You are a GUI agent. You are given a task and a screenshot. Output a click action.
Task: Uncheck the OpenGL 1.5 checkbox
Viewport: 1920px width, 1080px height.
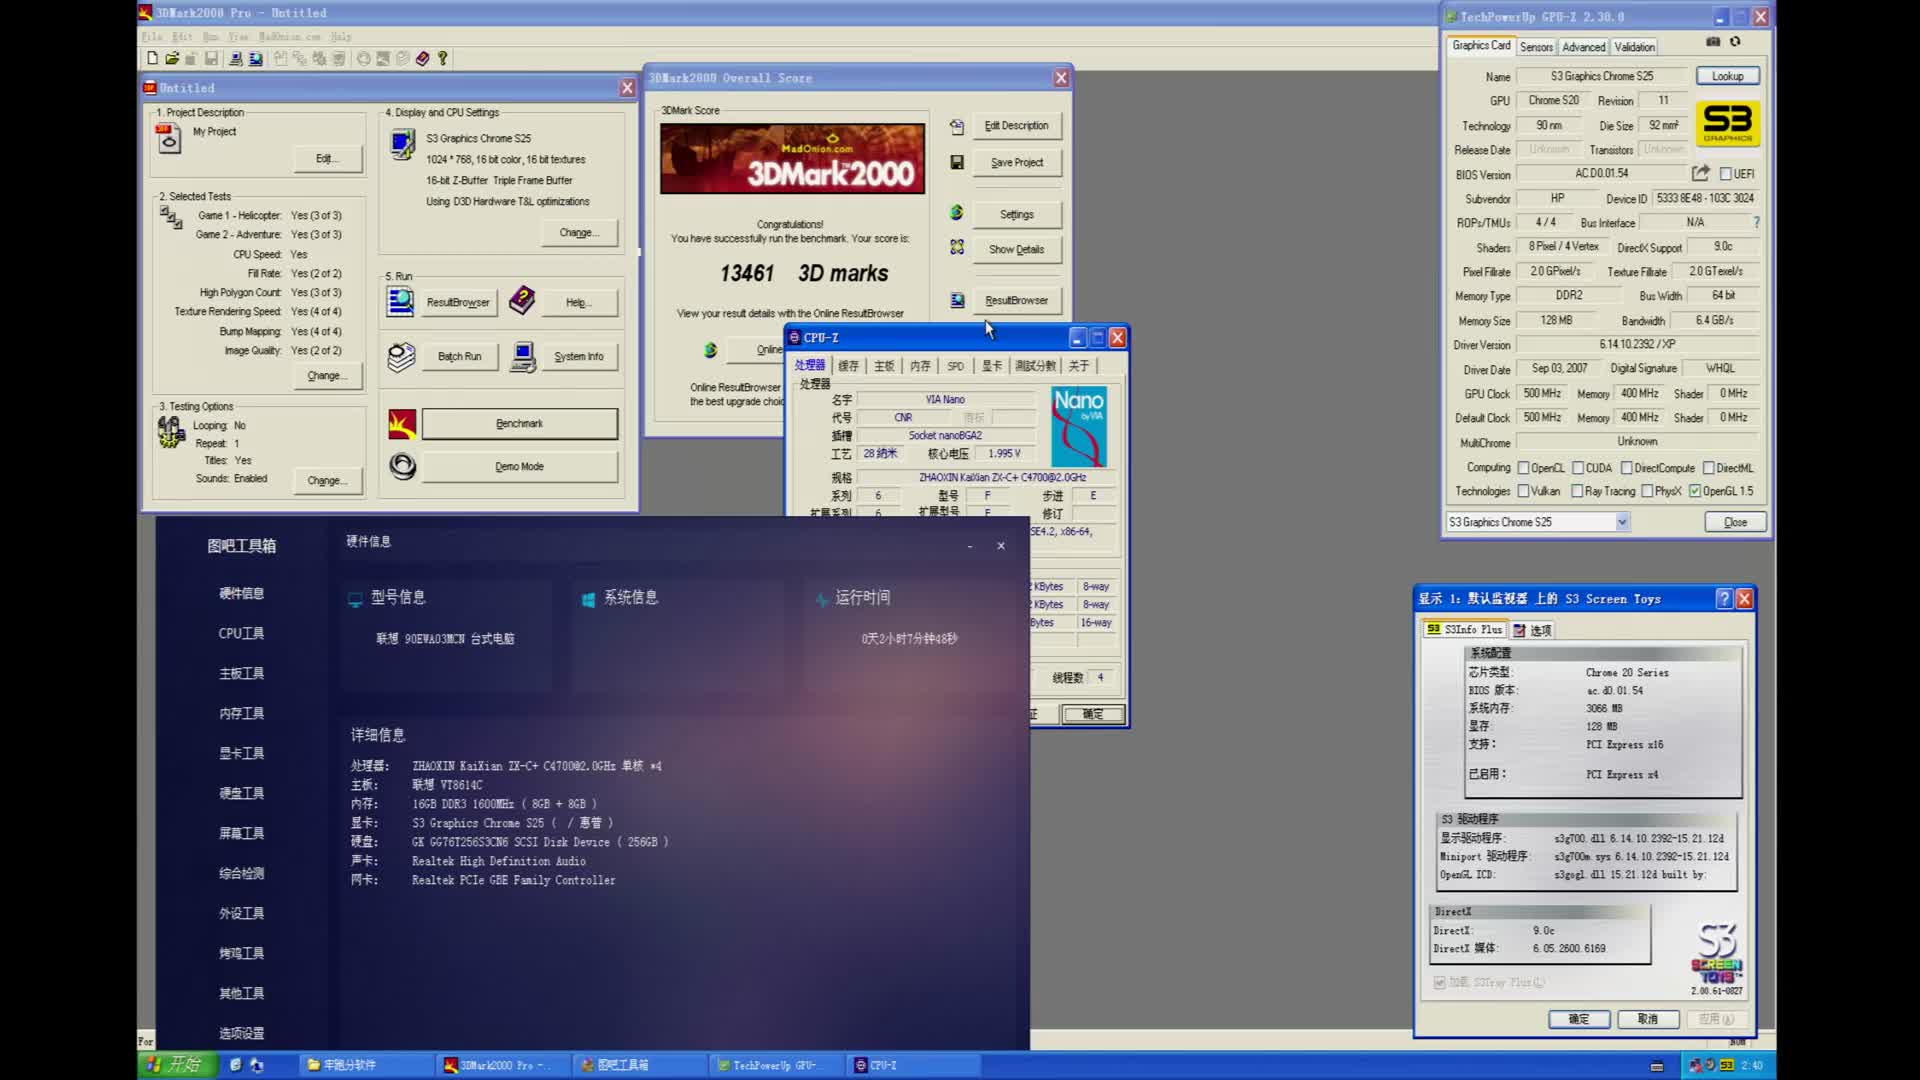tap(1696, 490)
